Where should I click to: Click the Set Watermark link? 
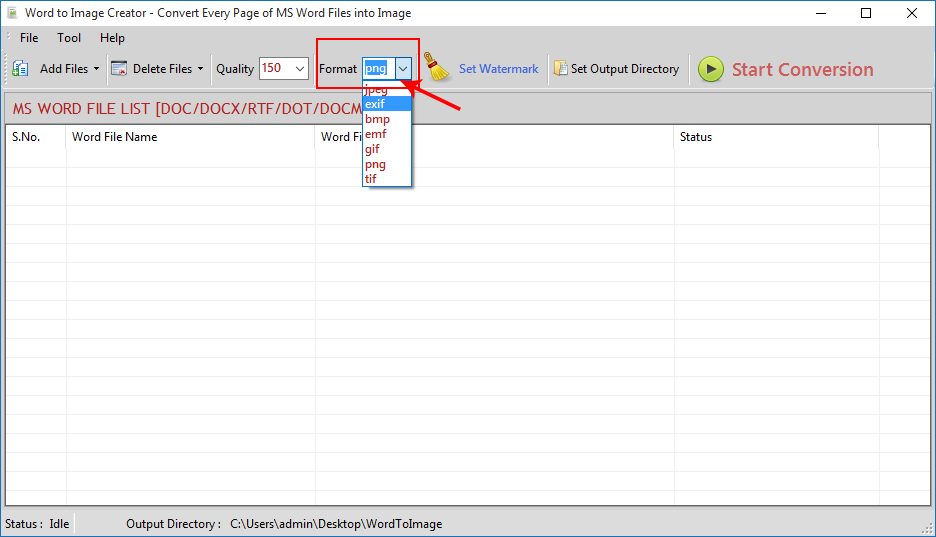tap(498, 69)
